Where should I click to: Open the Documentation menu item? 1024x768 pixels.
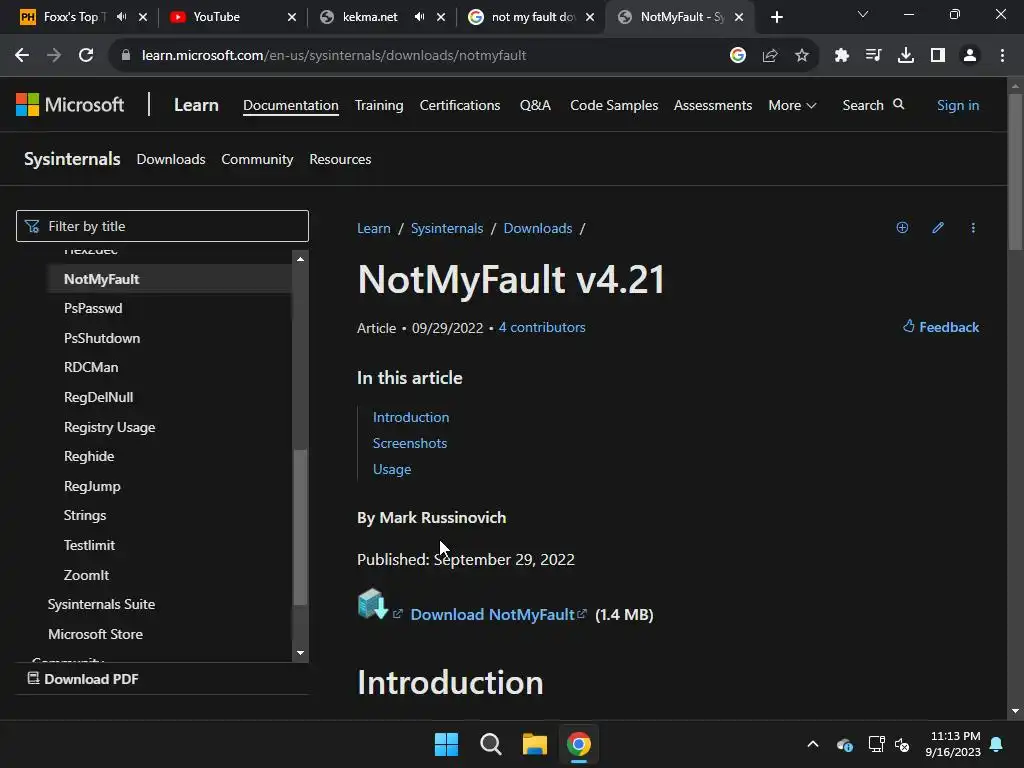tap(291, 105)
